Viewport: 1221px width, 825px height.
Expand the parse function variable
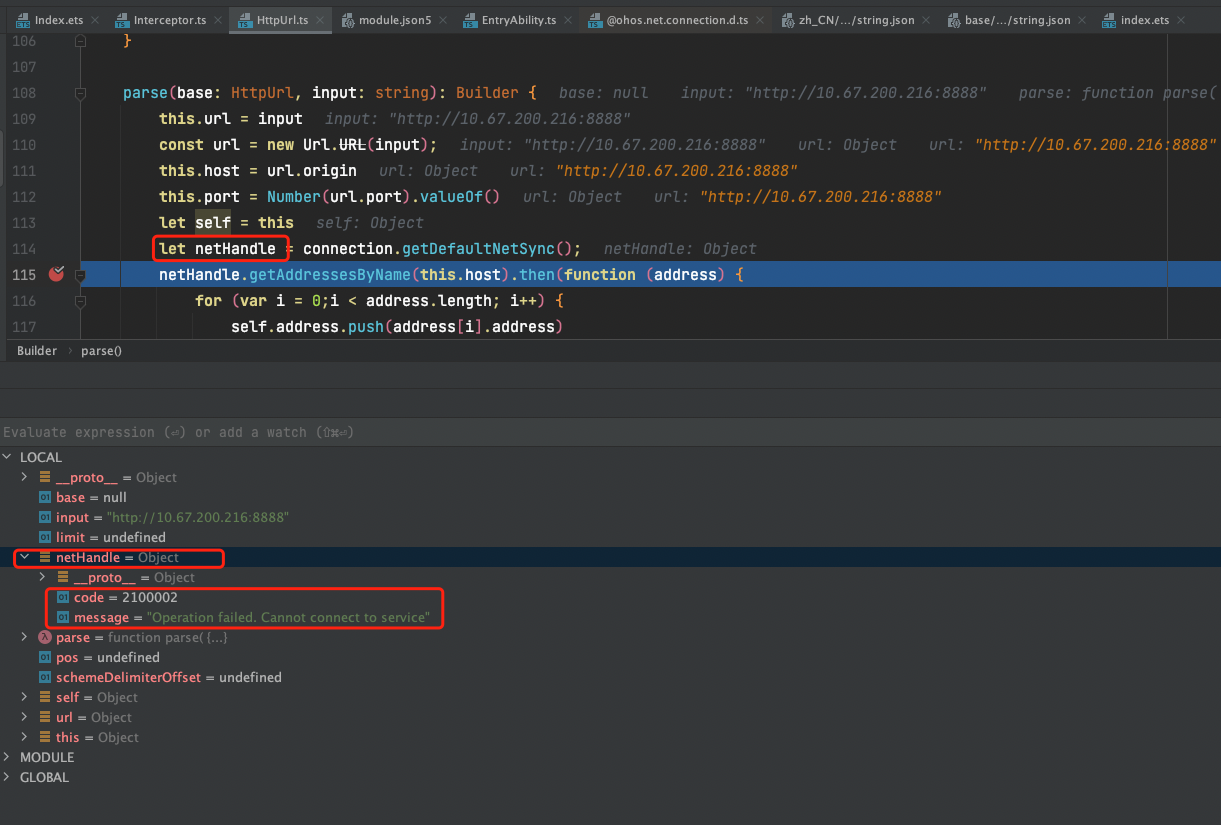tap(25, 637)
